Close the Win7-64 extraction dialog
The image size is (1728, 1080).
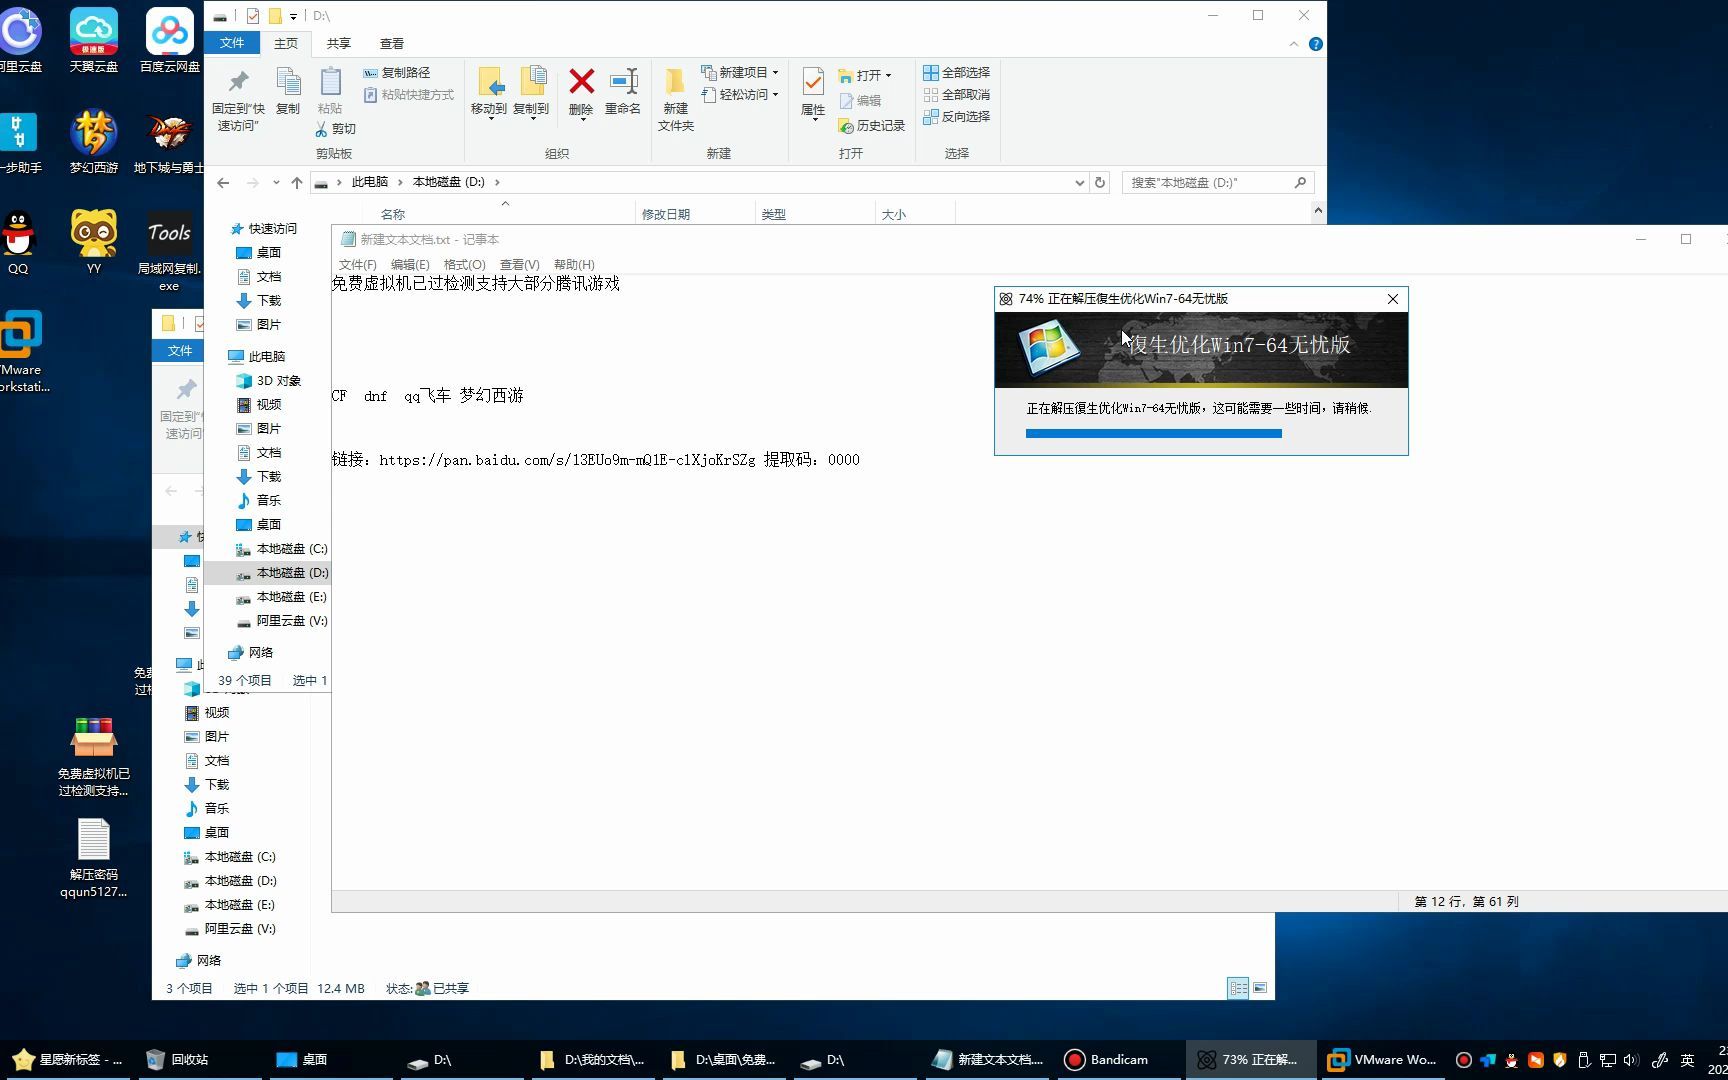1393,299
